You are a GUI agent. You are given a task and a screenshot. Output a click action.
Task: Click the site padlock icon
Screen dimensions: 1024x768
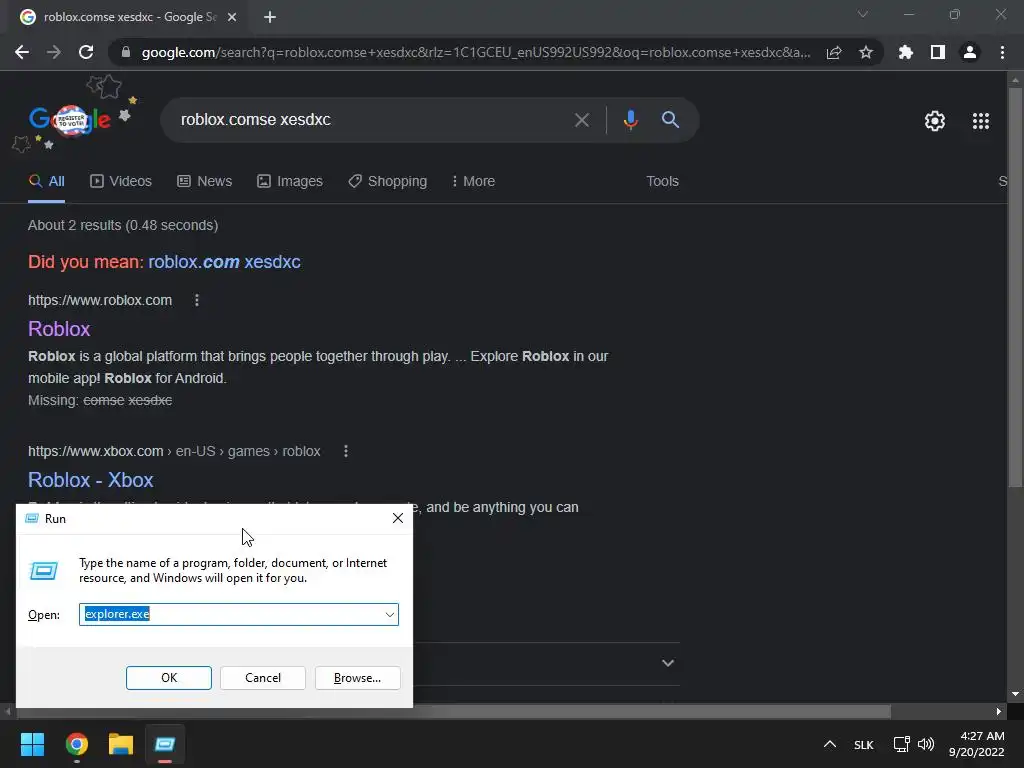(x=126, y=52)
